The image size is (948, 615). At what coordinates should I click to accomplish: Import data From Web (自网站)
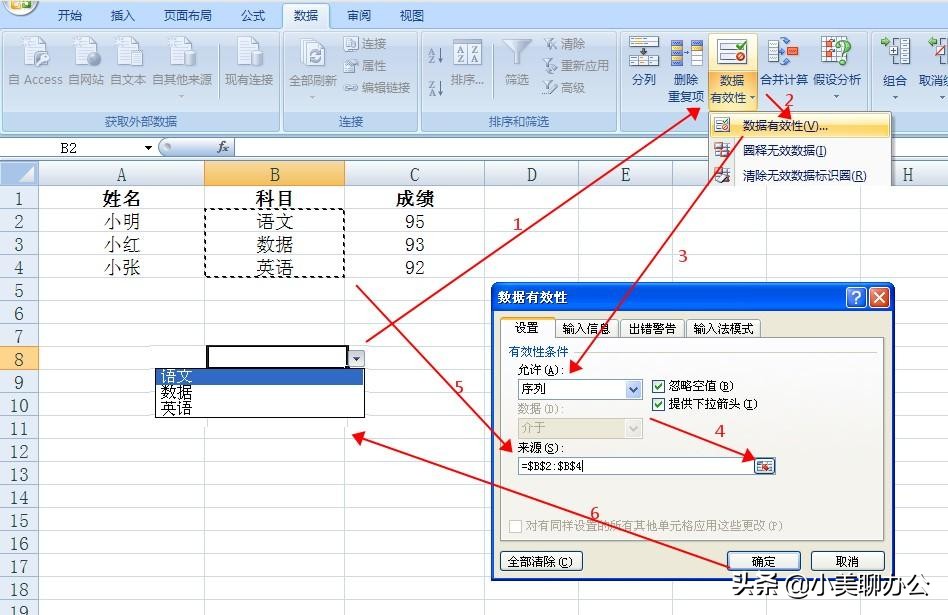coord(86,60)
